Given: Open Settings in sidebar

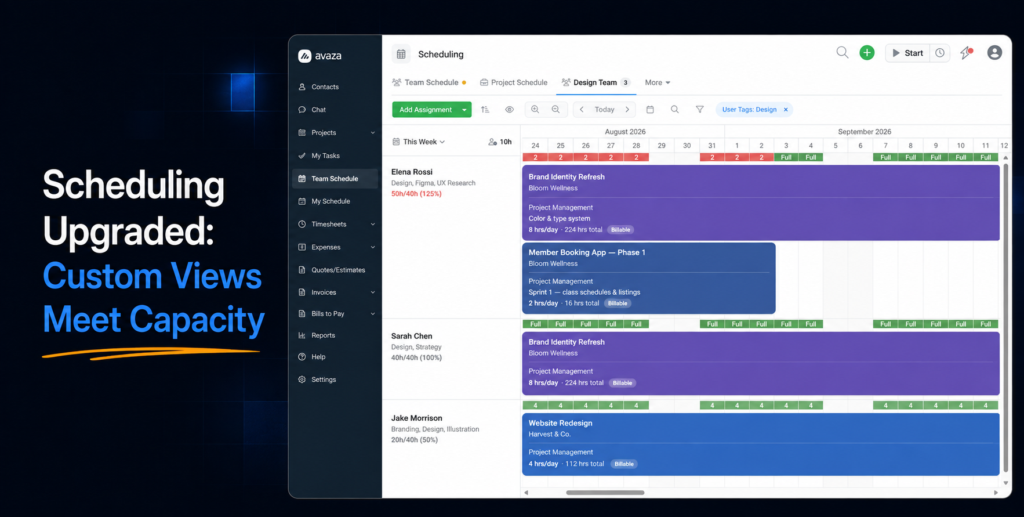Looking at the screenshot, I should (x=334, y=379).
